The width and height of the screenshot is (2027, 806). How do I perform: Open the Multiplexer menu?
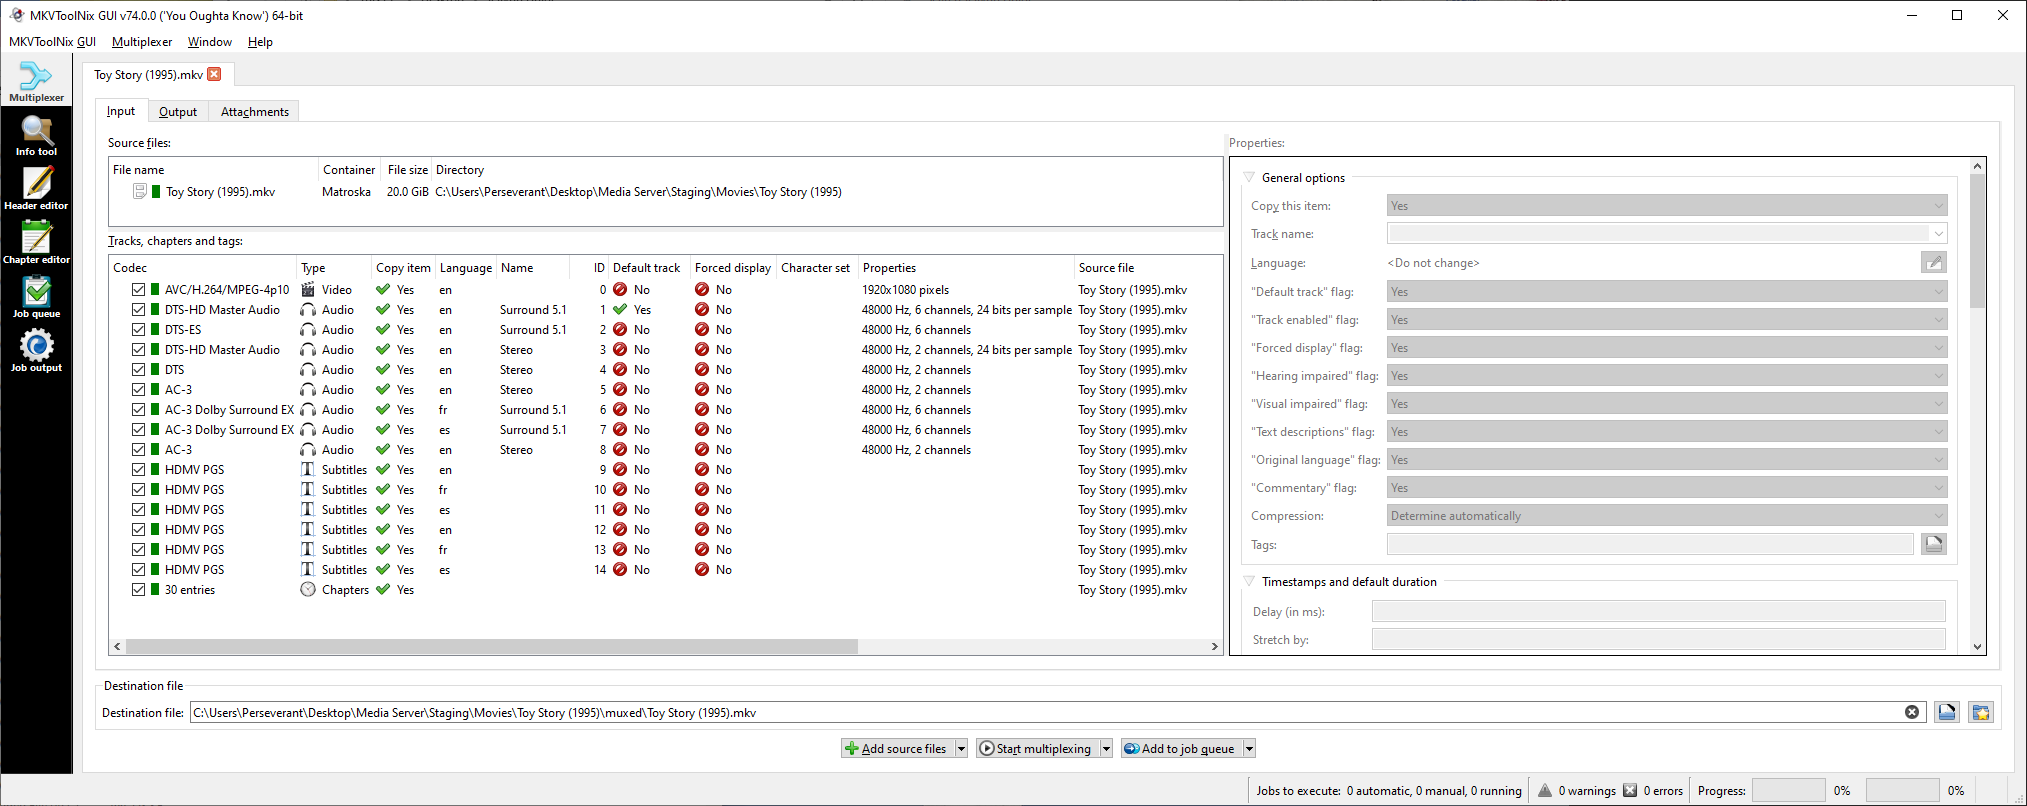tap(142, 42)
